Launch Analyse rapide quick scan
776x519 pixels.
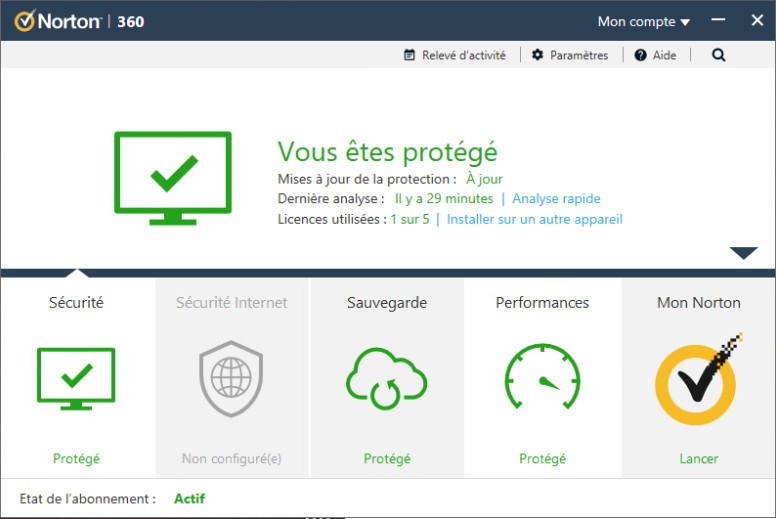(x=556, y=198)
